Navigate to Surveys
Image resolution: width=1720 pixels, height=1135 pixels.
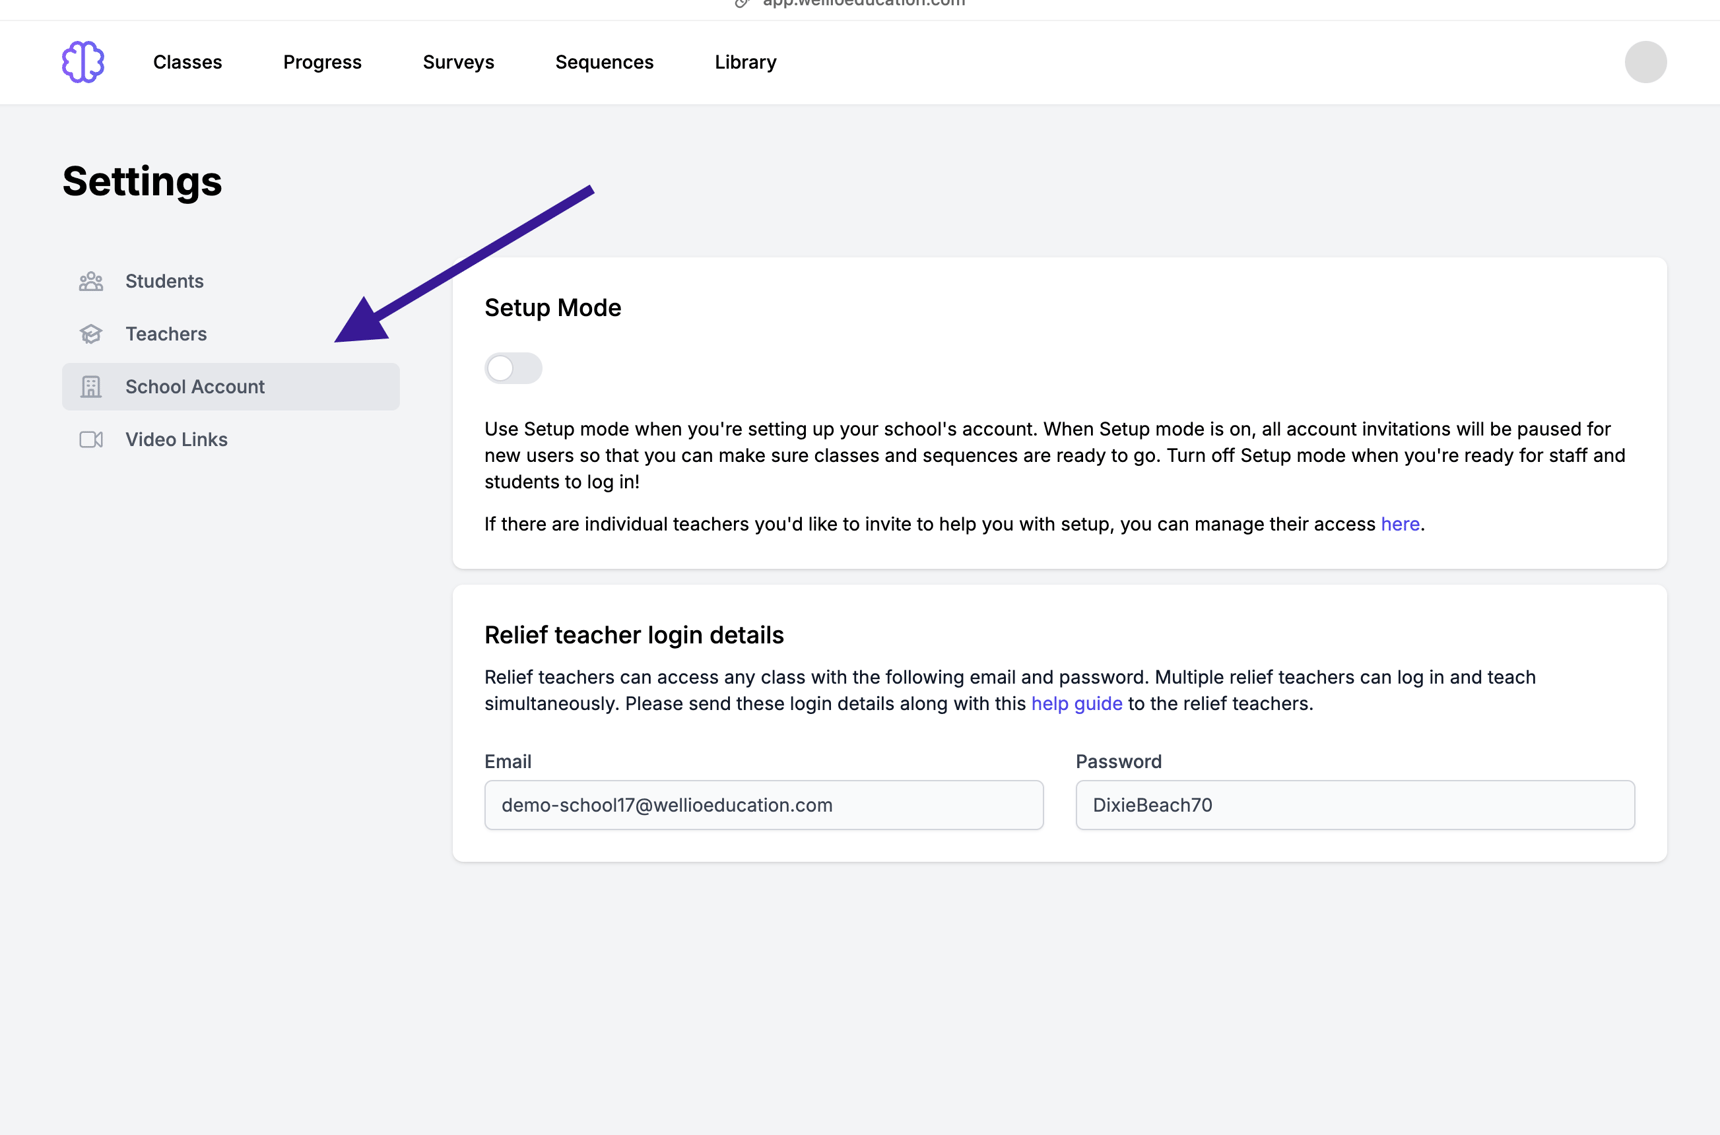(x=458, y=62)
